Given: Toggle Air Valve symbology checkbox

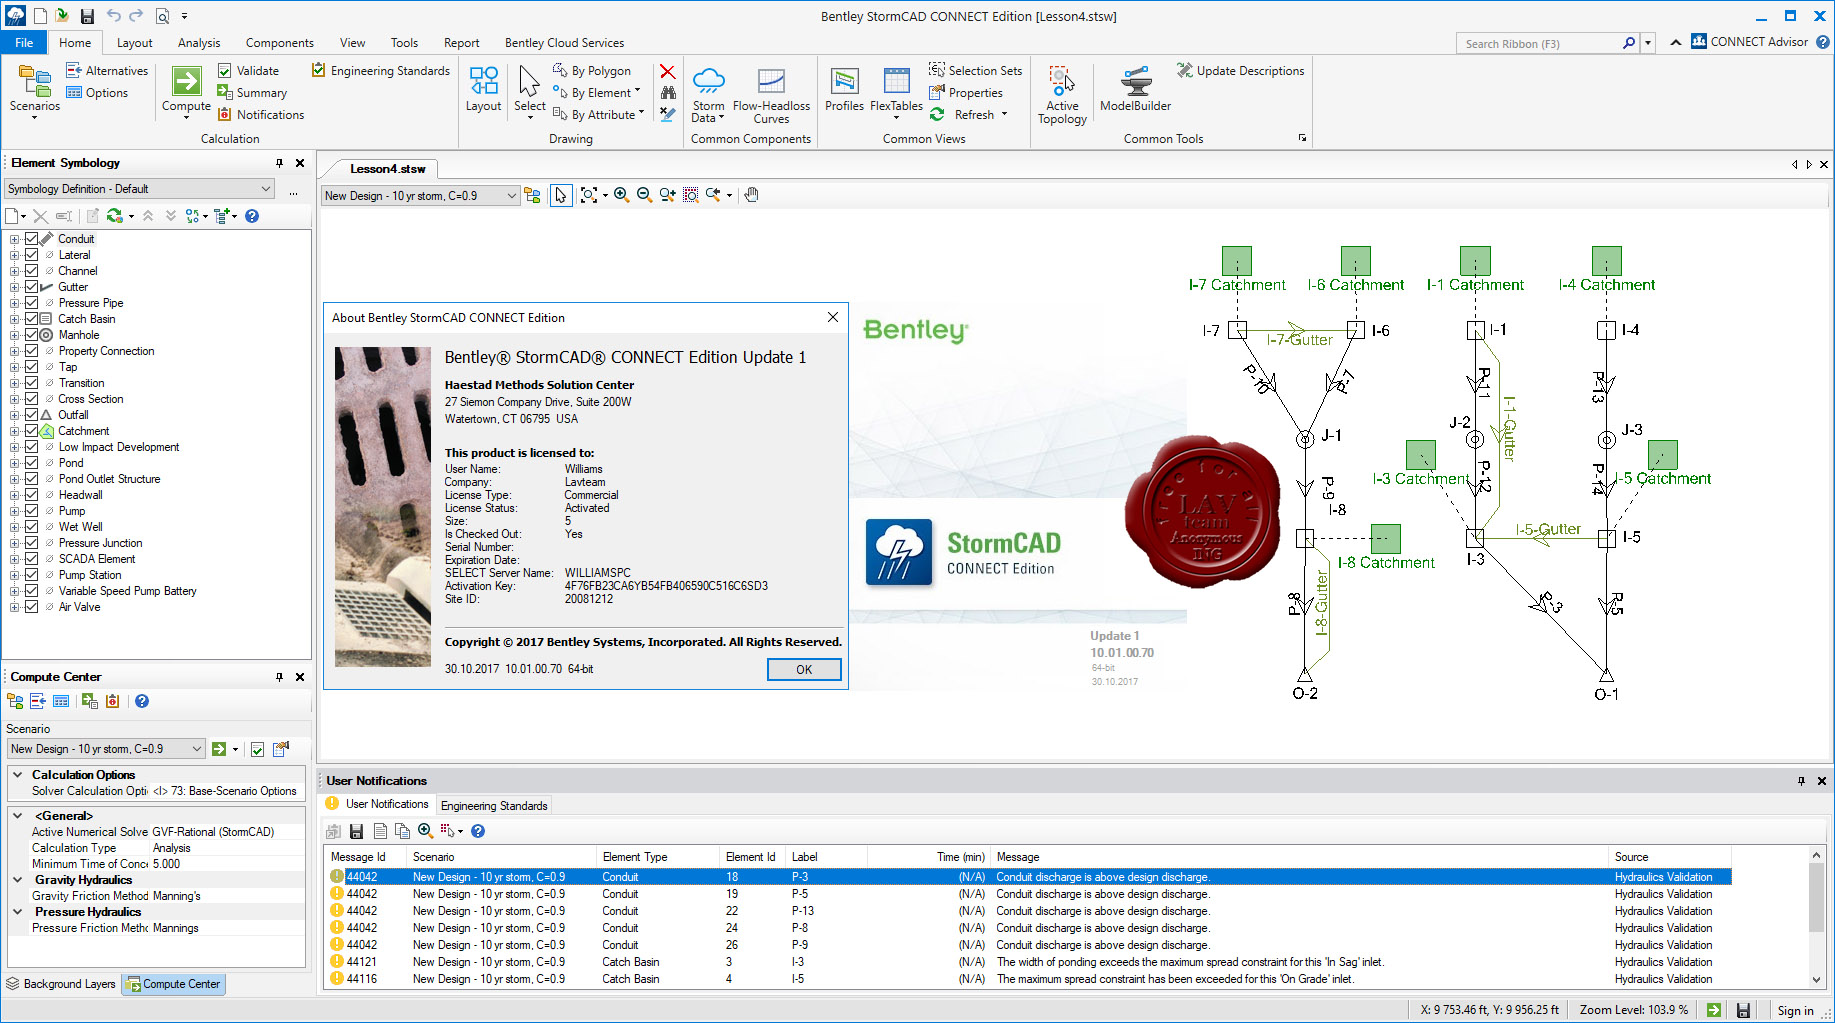Looking at the screenshot, I should (x=31, y=607).
